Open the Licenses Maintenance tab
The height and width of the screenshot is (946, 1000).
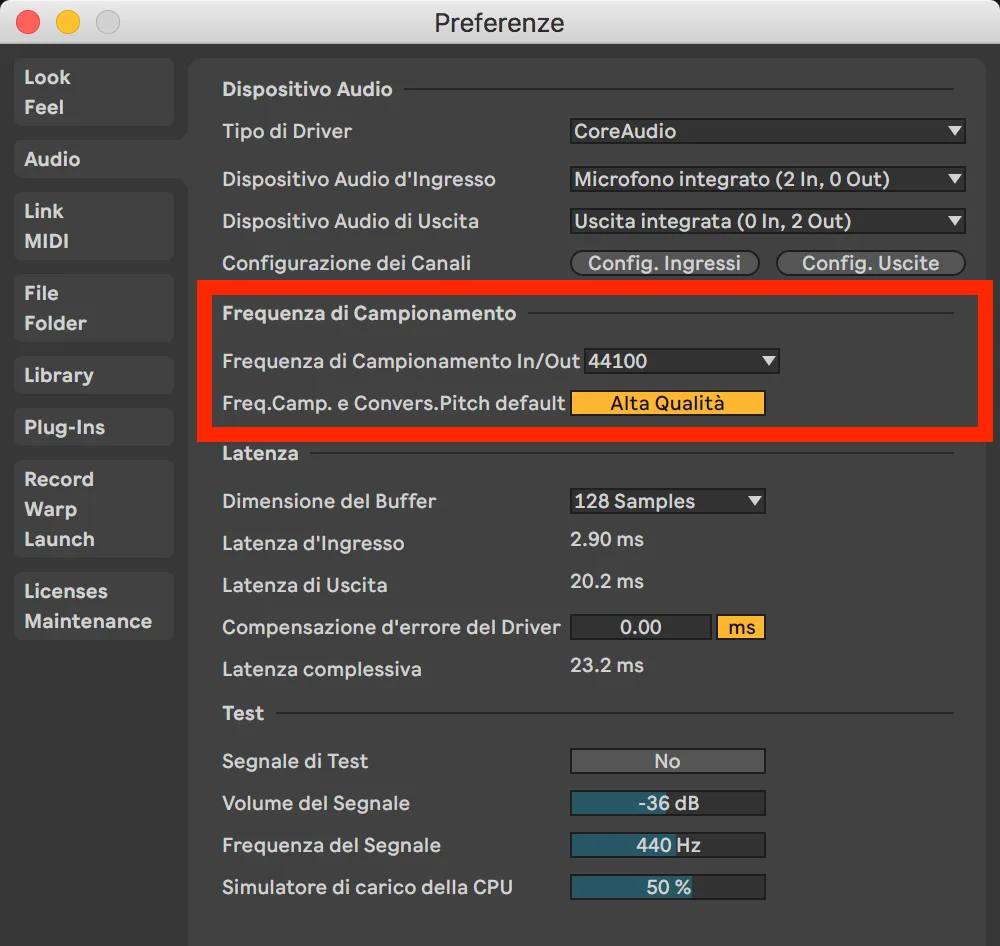tap(94, 606)
